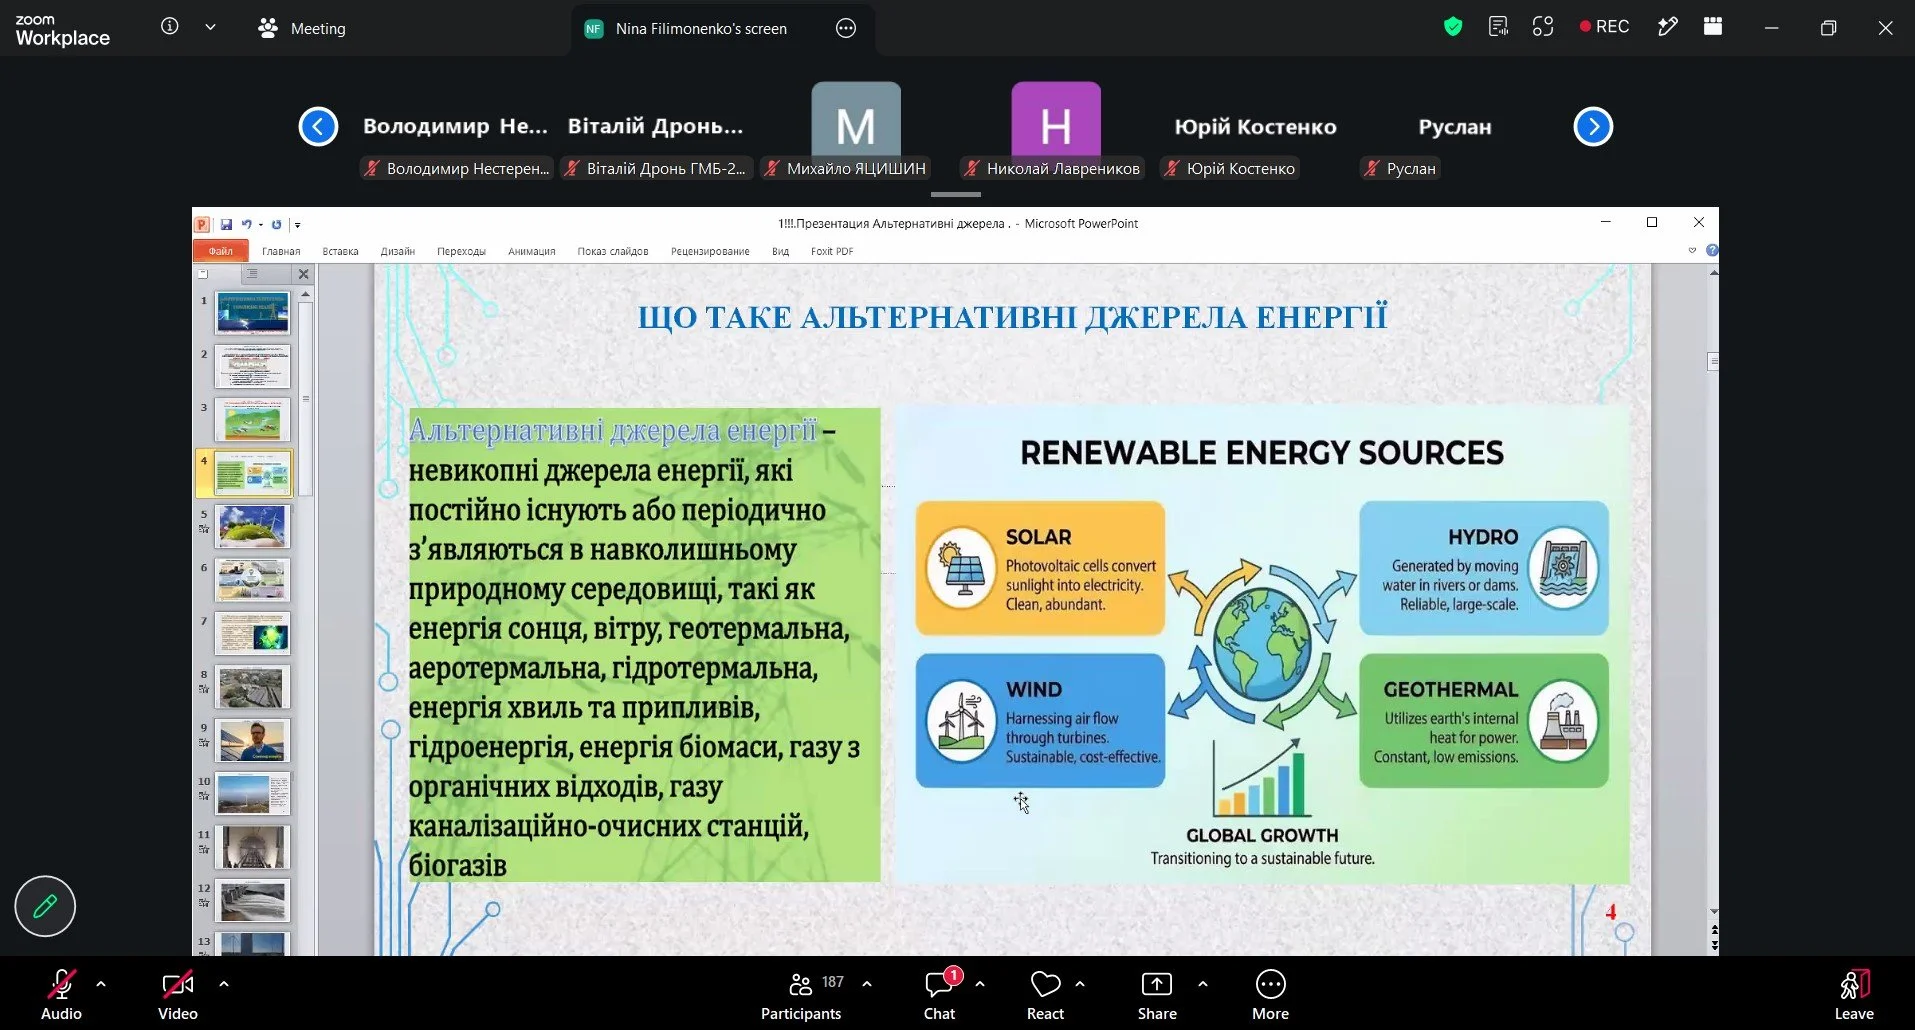Open meeting info icon

pos(170,27)
